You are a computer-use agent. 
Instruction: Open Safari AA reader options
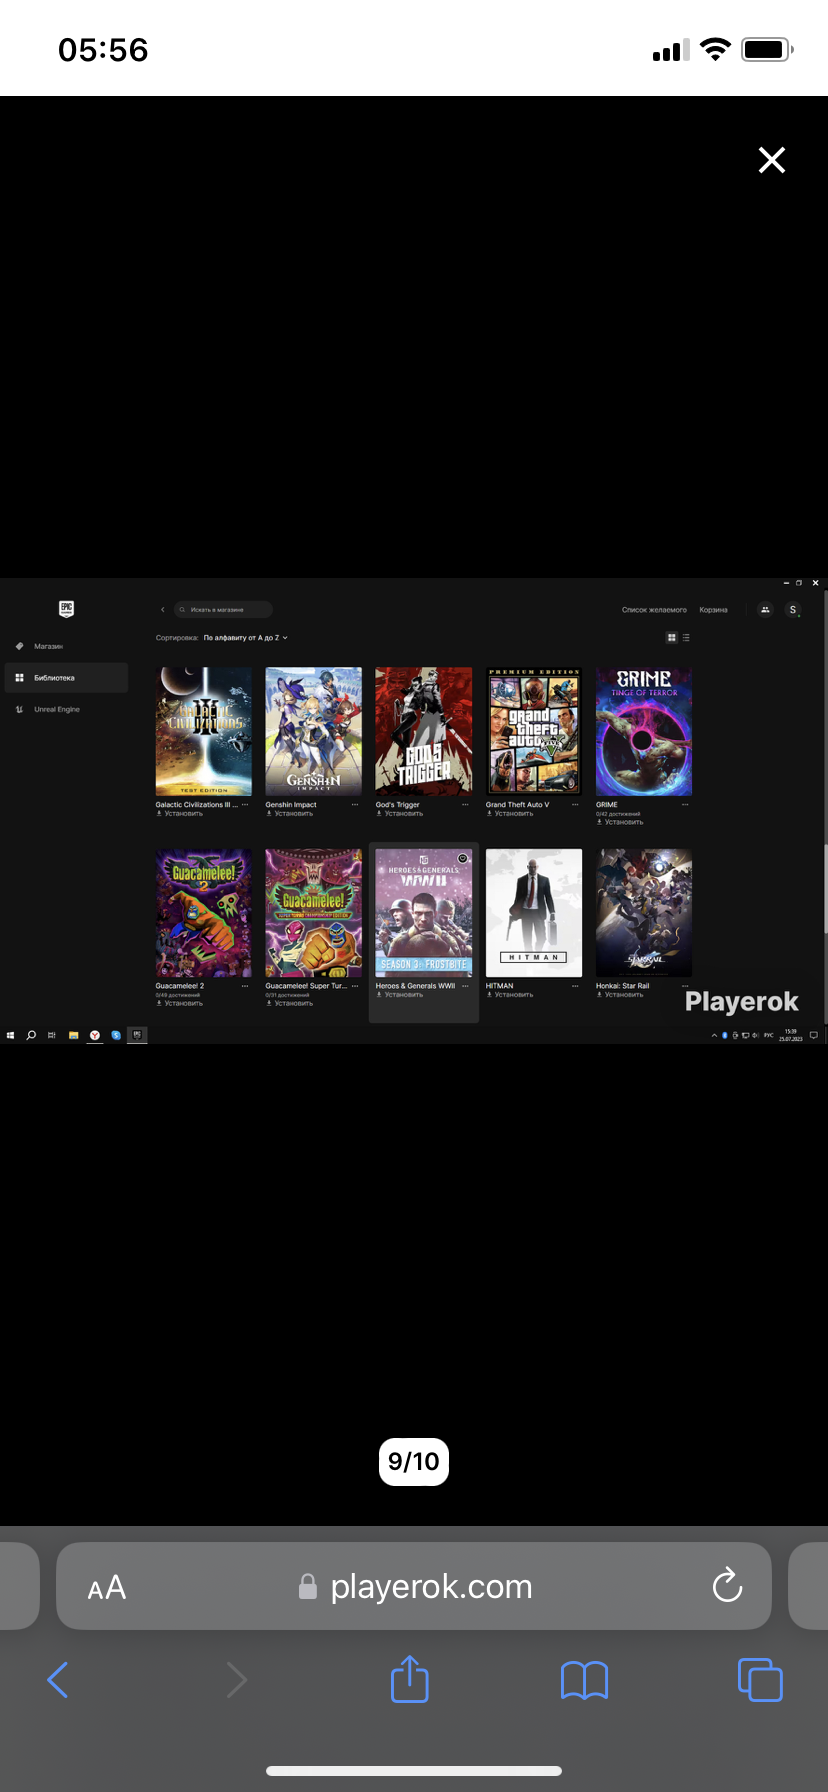(x=107, y=1588)
